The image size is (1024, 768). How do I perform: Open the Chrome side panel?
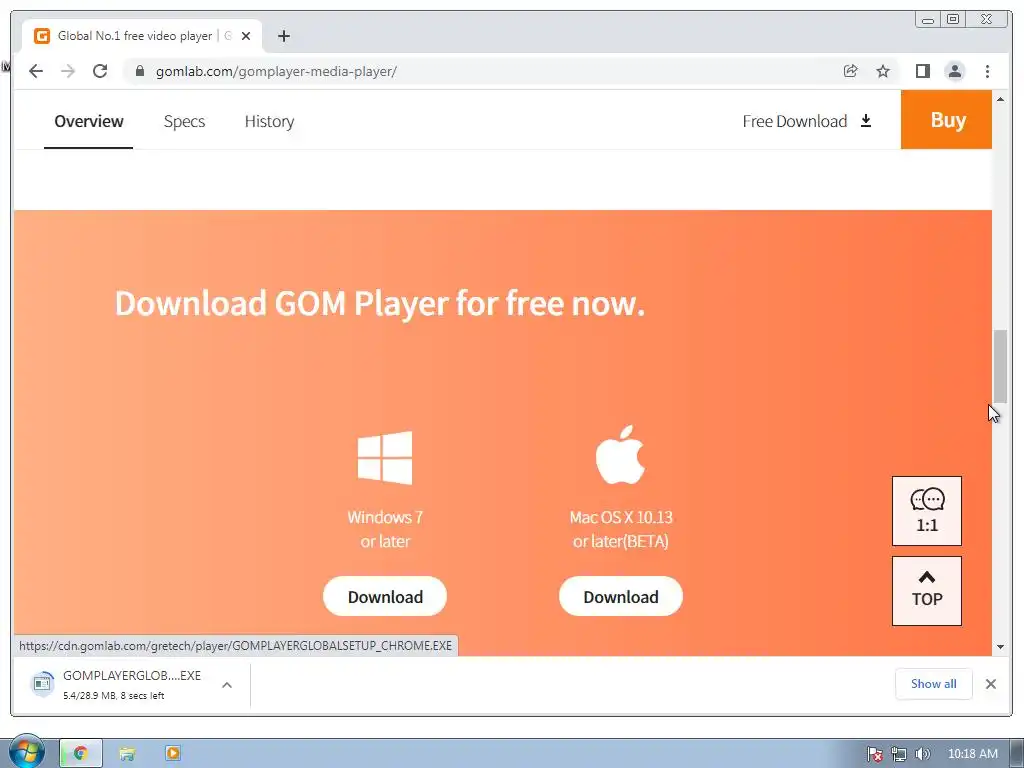coord(922,71)
